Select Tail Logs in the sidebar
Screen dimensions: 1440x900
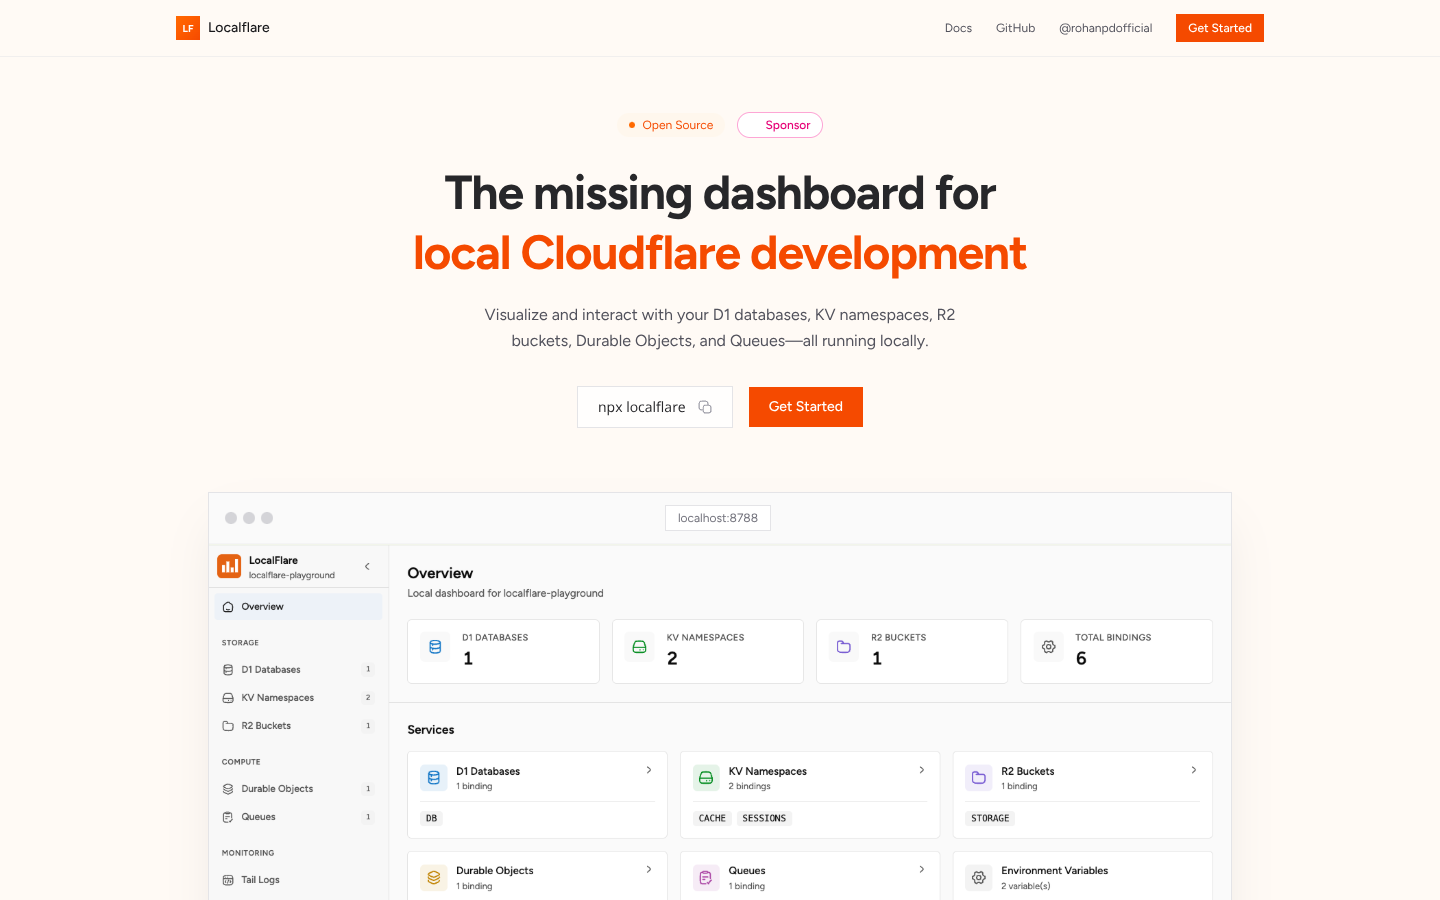pyautogui.click(x=260, y=880)
